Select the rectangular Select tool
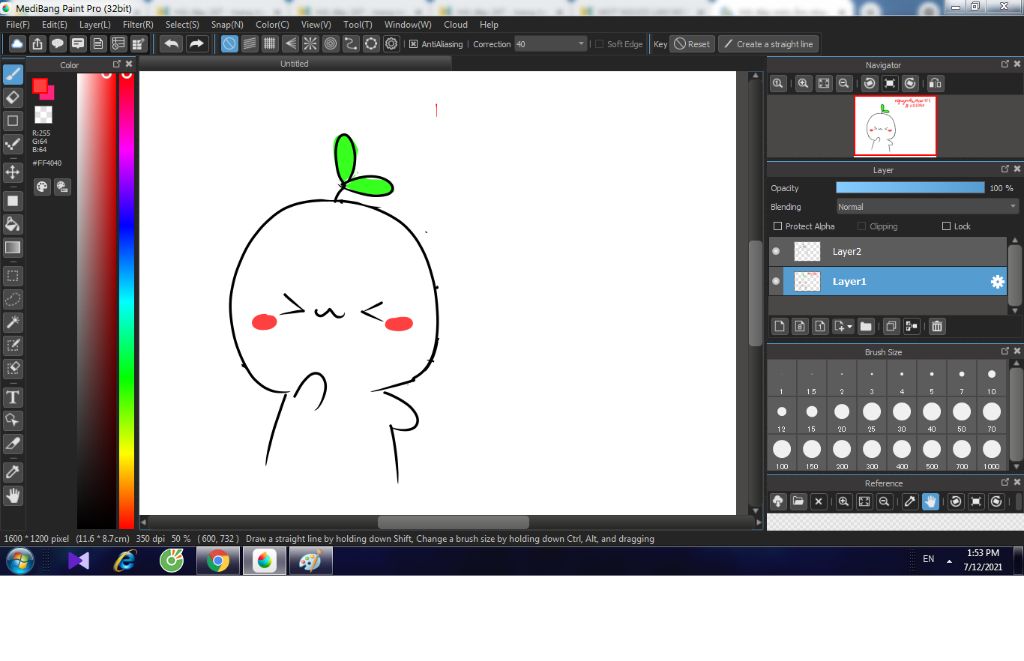The width and height of the screenshot is (1024, 661). pos(12,276)
